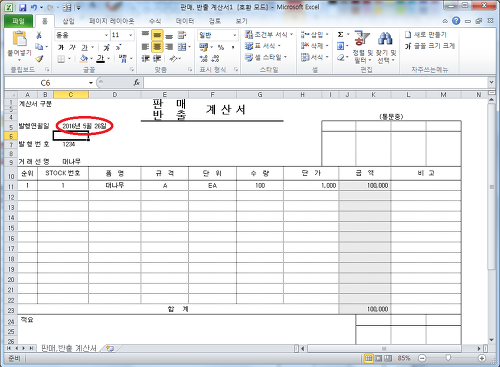This screenshot has height=367, width=500.
Task: Toggle the highlighted Middle Align button
Action: pos(157,35)
